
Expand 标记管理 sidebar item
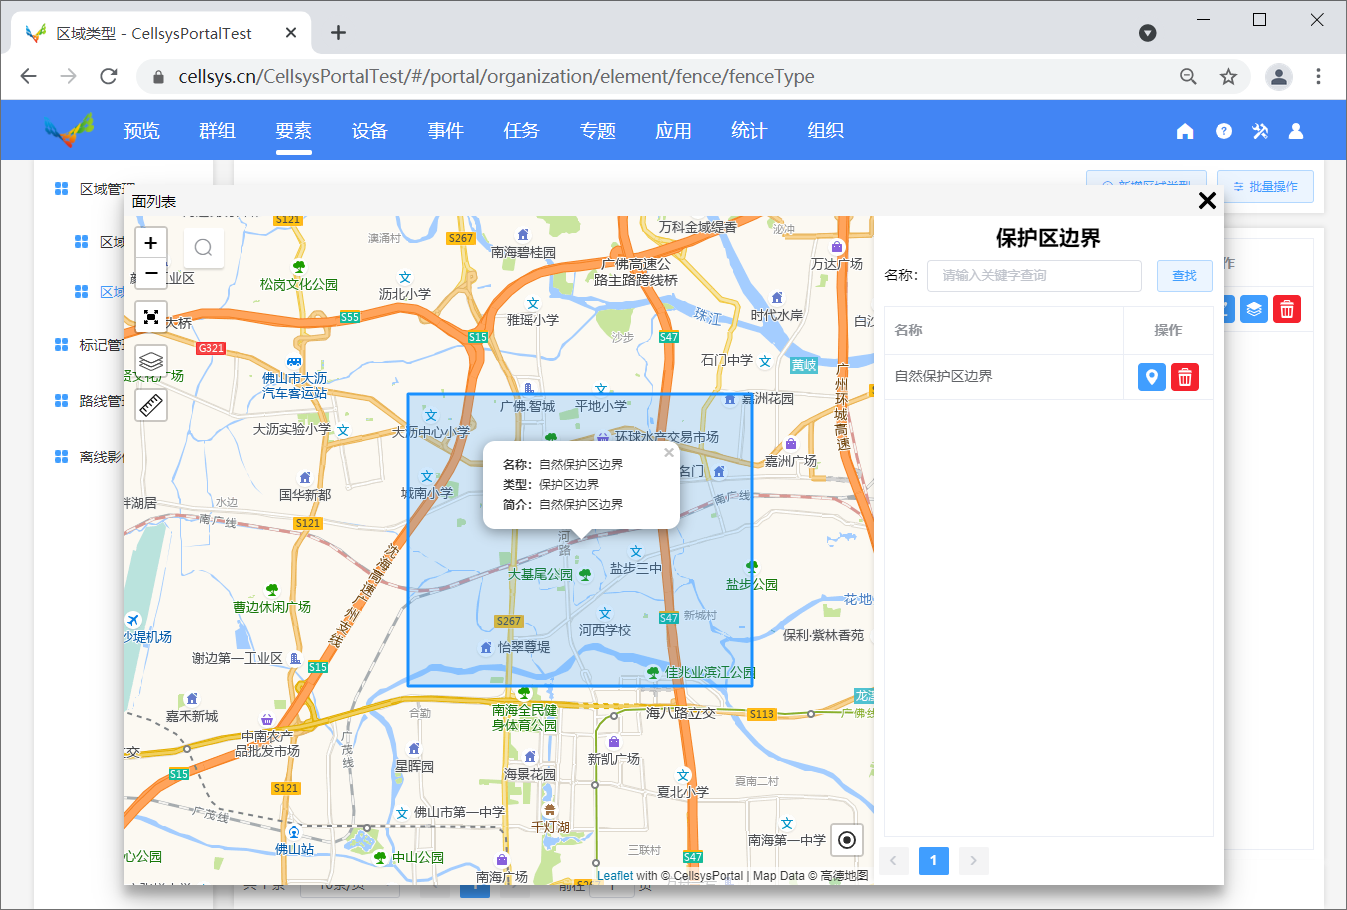tap(89, 345)
